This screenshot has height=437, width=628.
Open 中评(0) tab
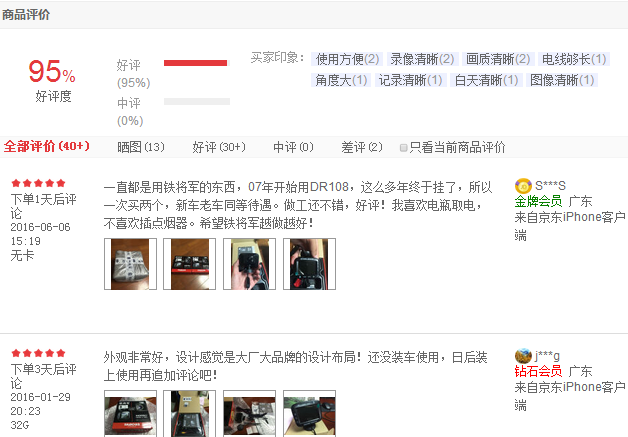(x=293, y=147)
